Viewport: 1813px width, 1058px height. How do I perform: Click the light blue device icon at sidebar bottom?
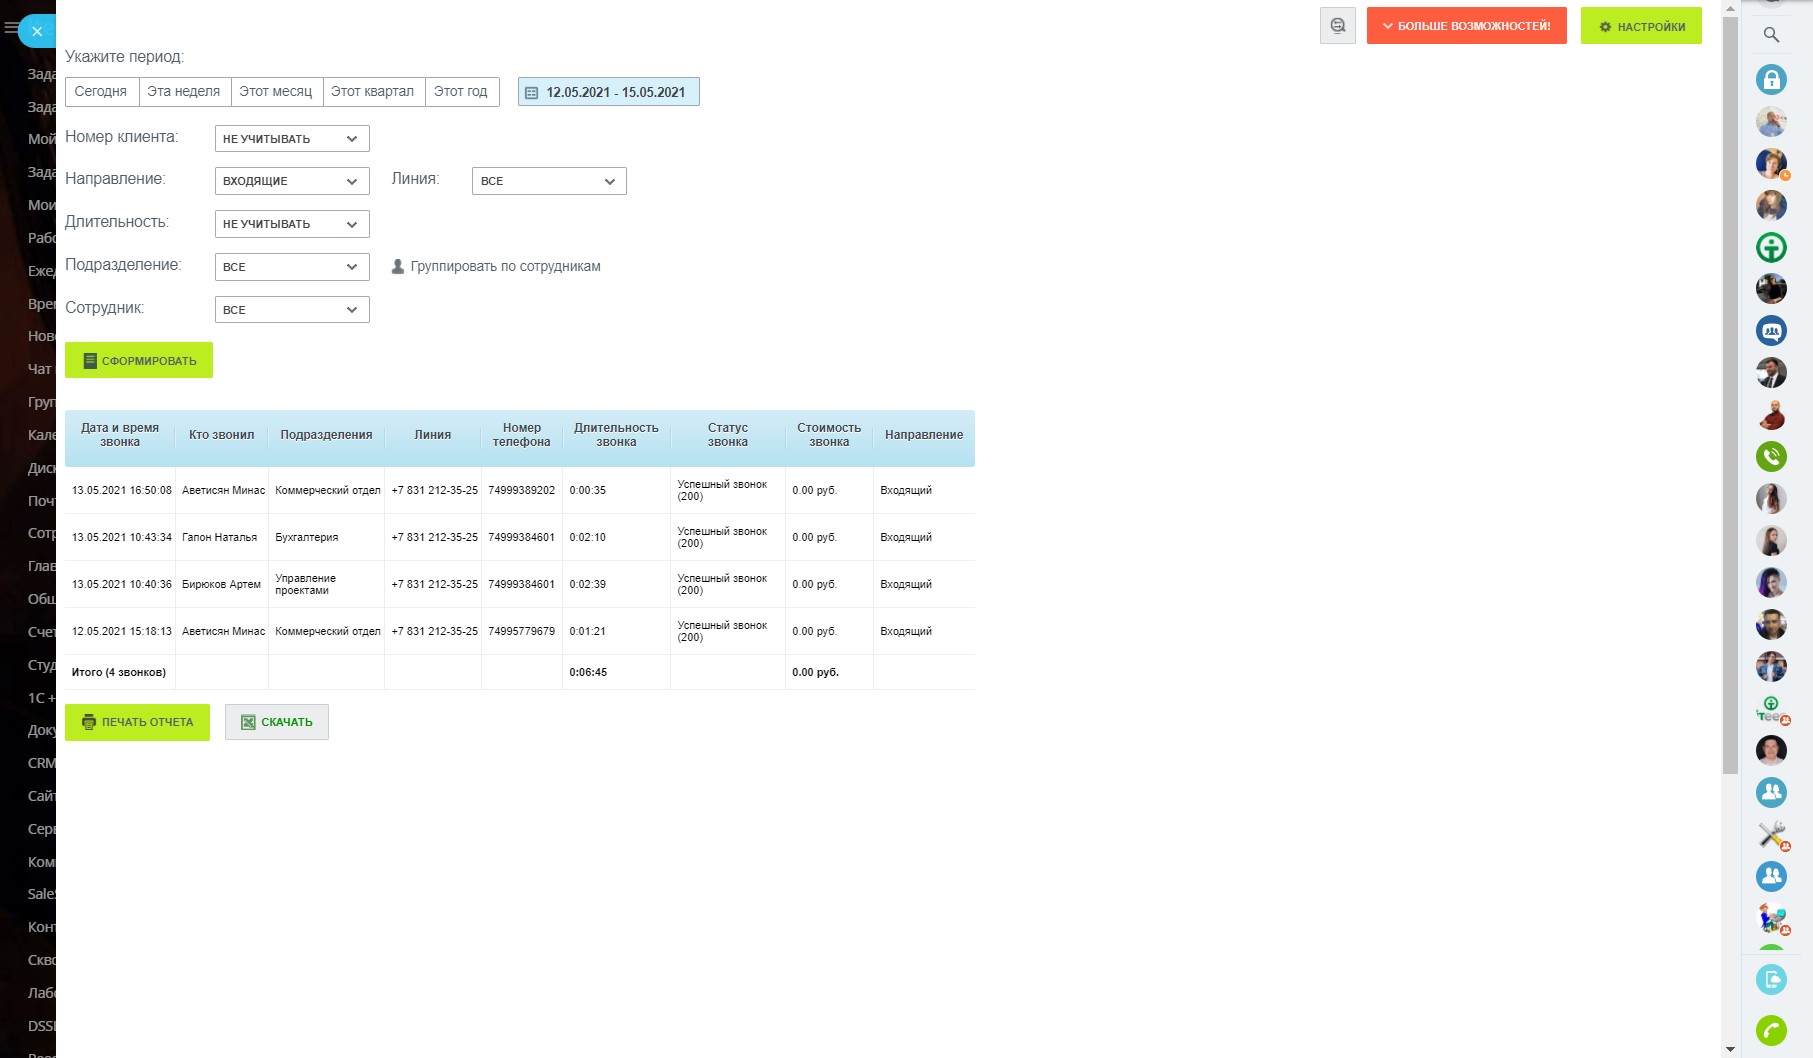(1771, 979)
